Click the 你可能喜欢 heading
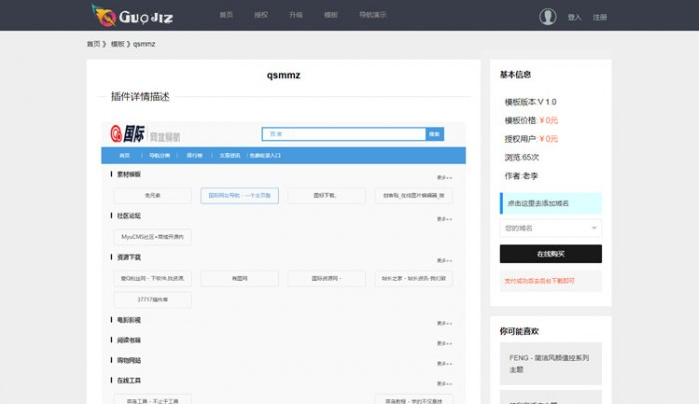699x404 pixels. tap(519, 331)
